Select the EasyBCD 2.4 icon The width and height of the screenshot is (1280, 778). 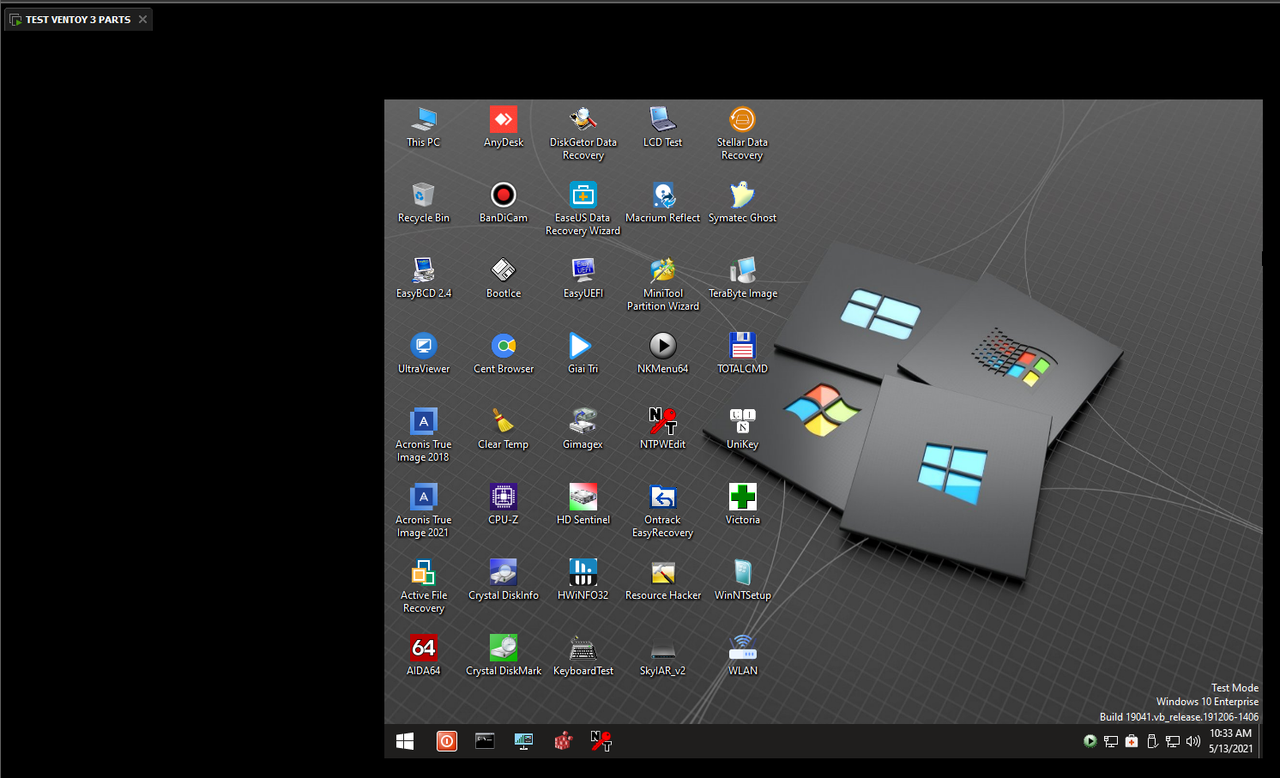coord(423,278)
